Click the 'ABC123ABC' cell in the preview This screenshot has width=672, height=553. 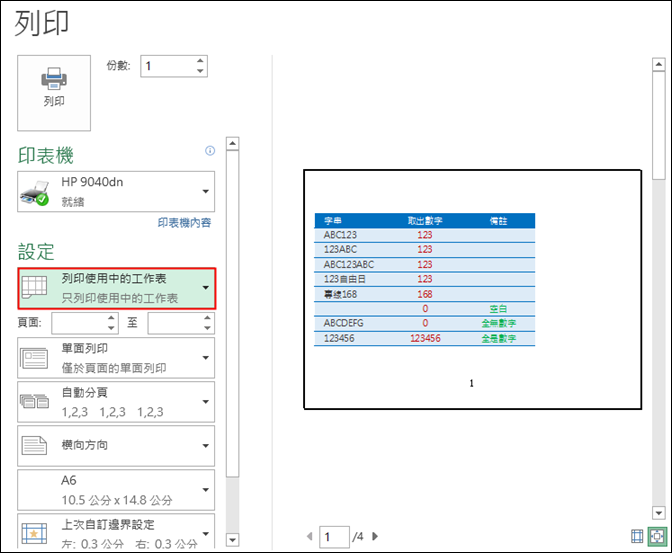349,264
